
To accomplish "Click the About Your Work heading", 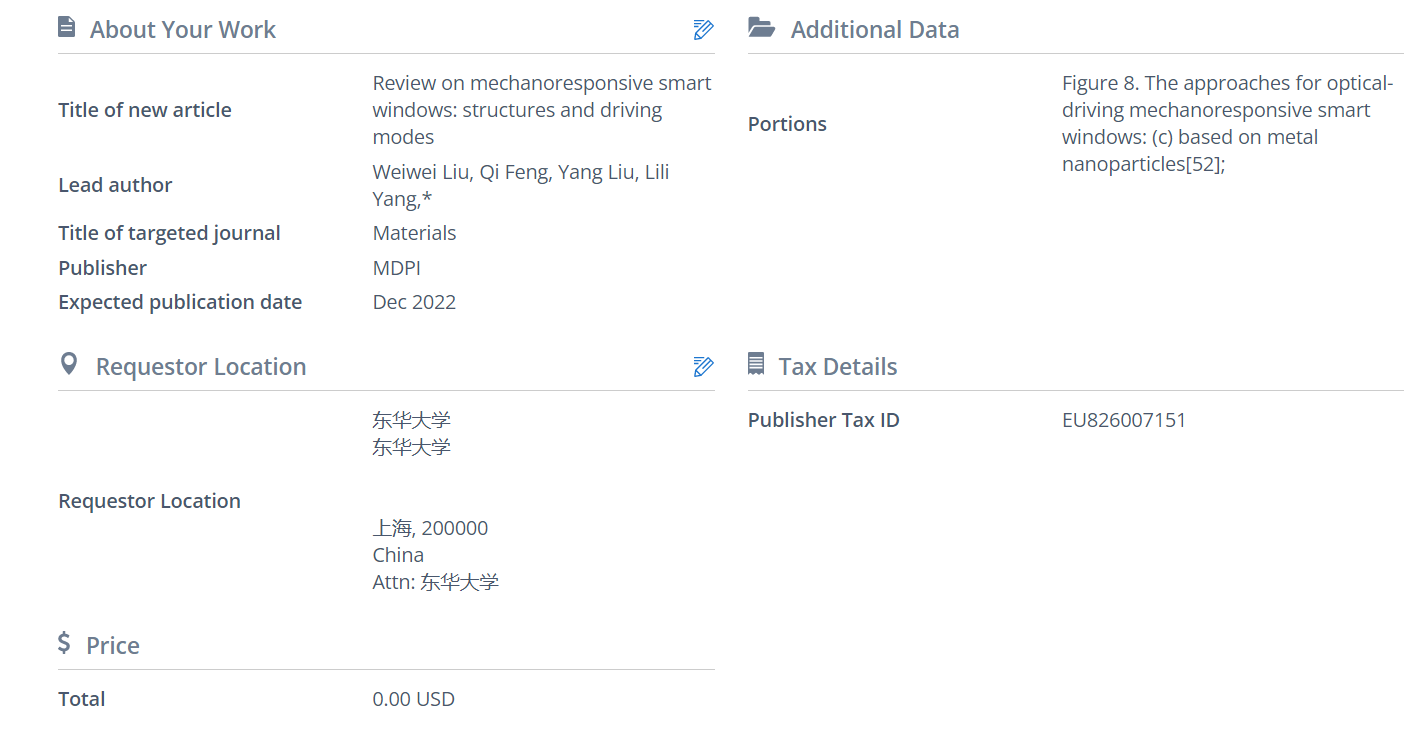I will click(183, 30).
